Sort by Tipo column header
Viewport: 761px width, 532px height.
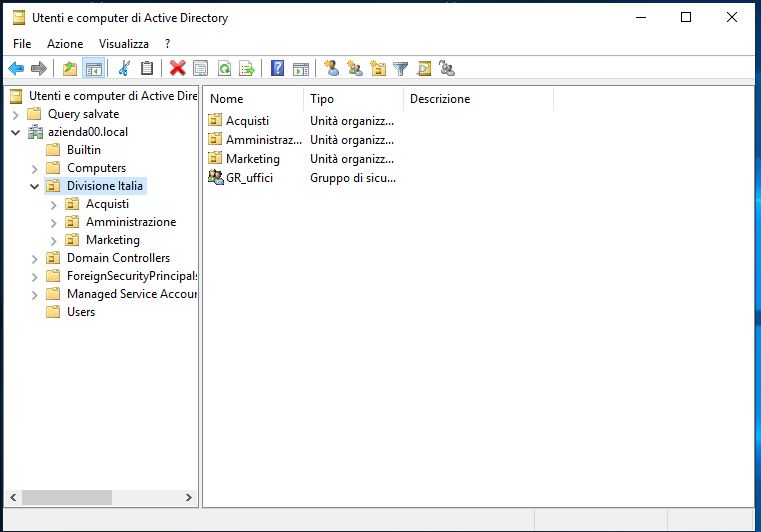[x=353, y=99]
